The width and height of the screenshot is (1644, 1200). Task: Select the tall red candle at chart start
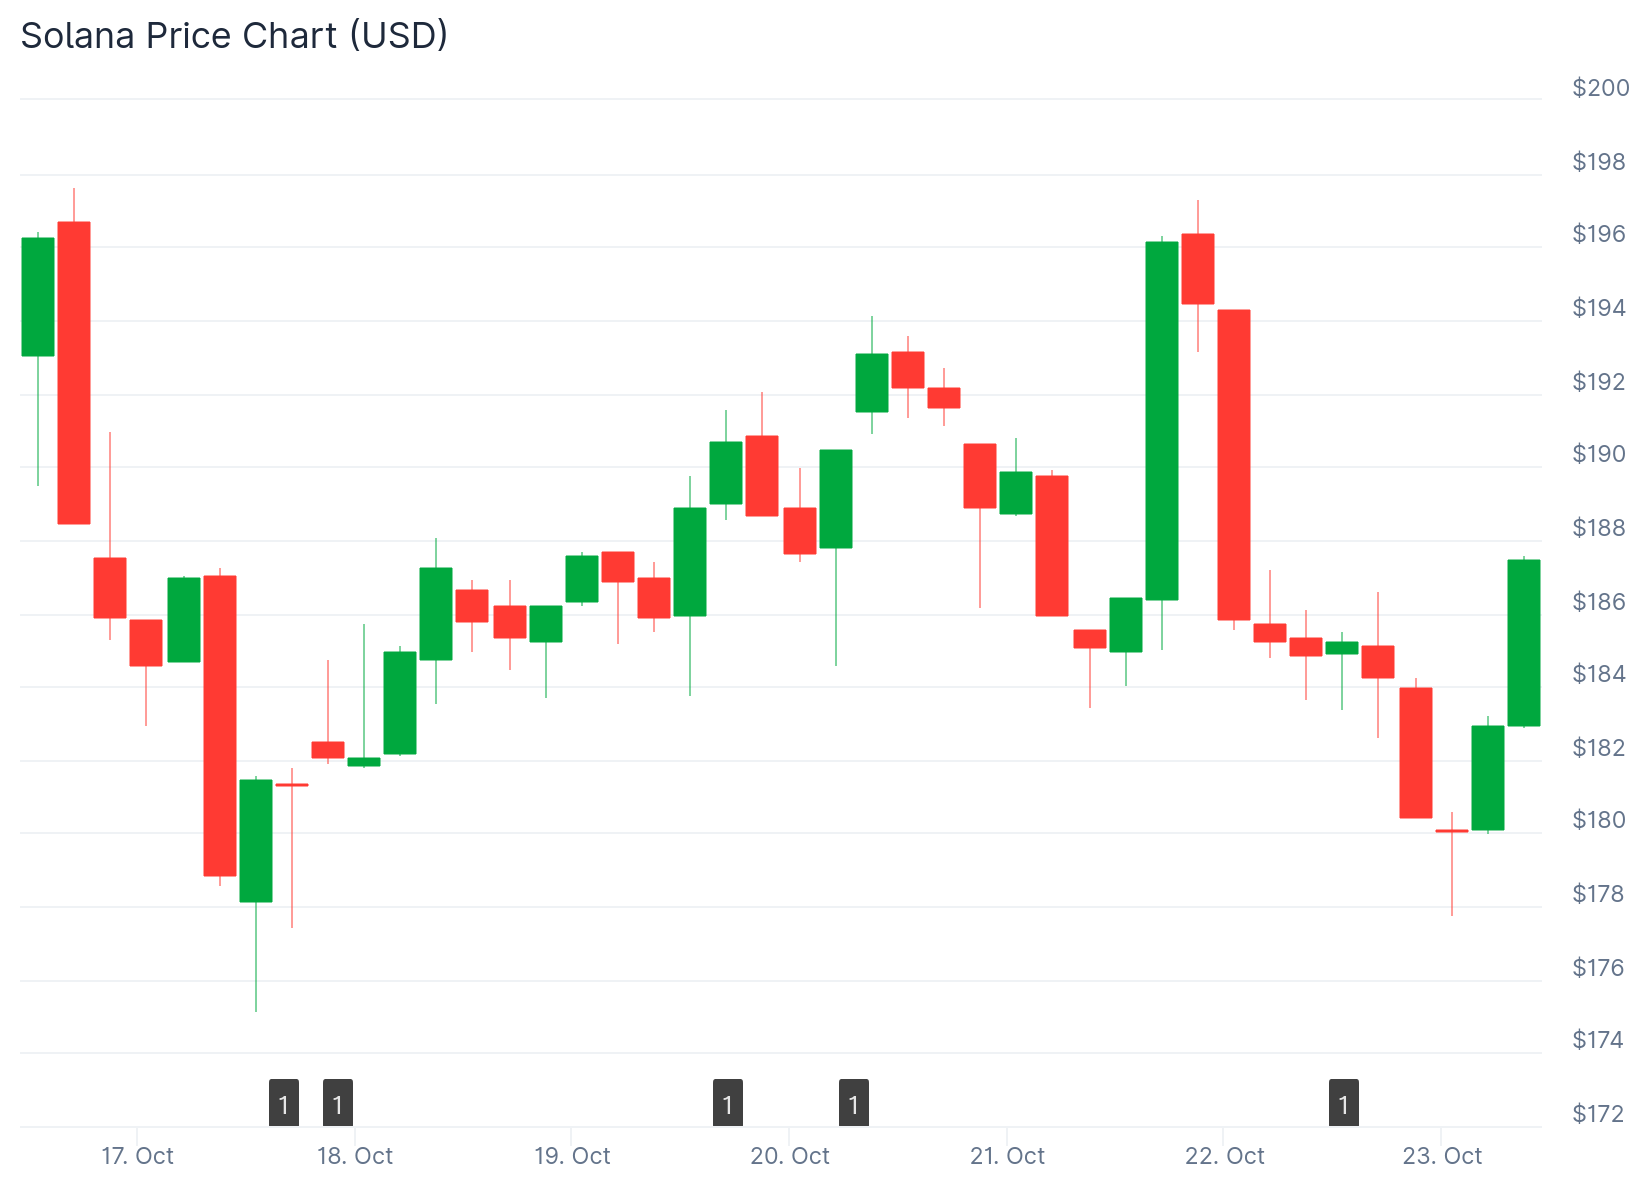point(74,372)
